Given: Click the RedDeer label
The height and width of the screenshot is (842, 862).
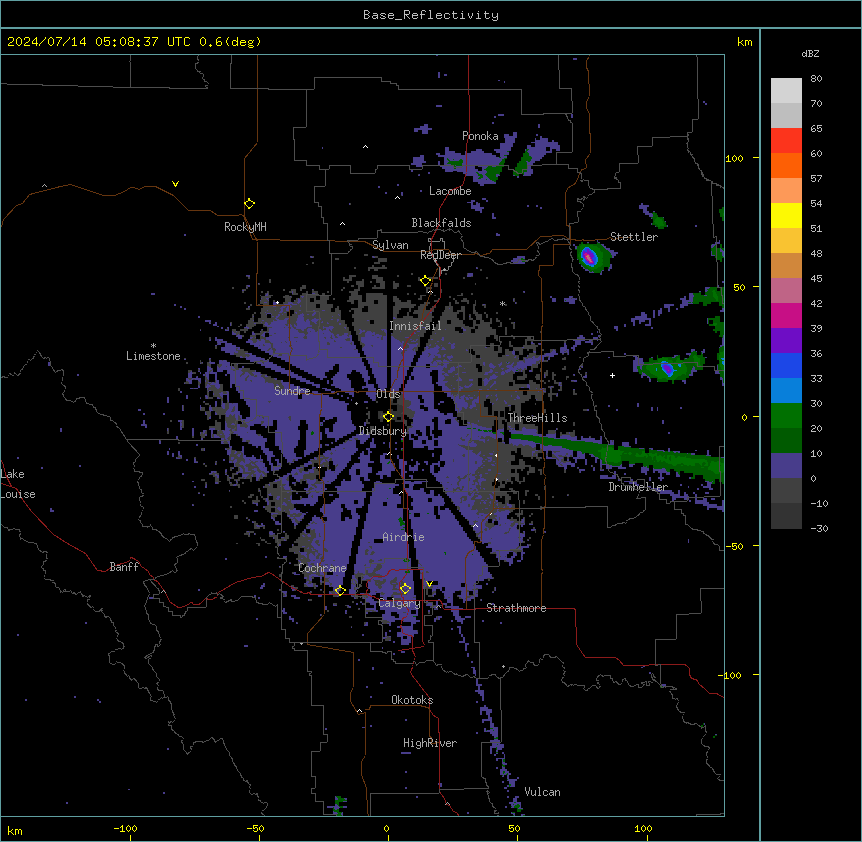Looking at the screenshot, I should [440, 255].
